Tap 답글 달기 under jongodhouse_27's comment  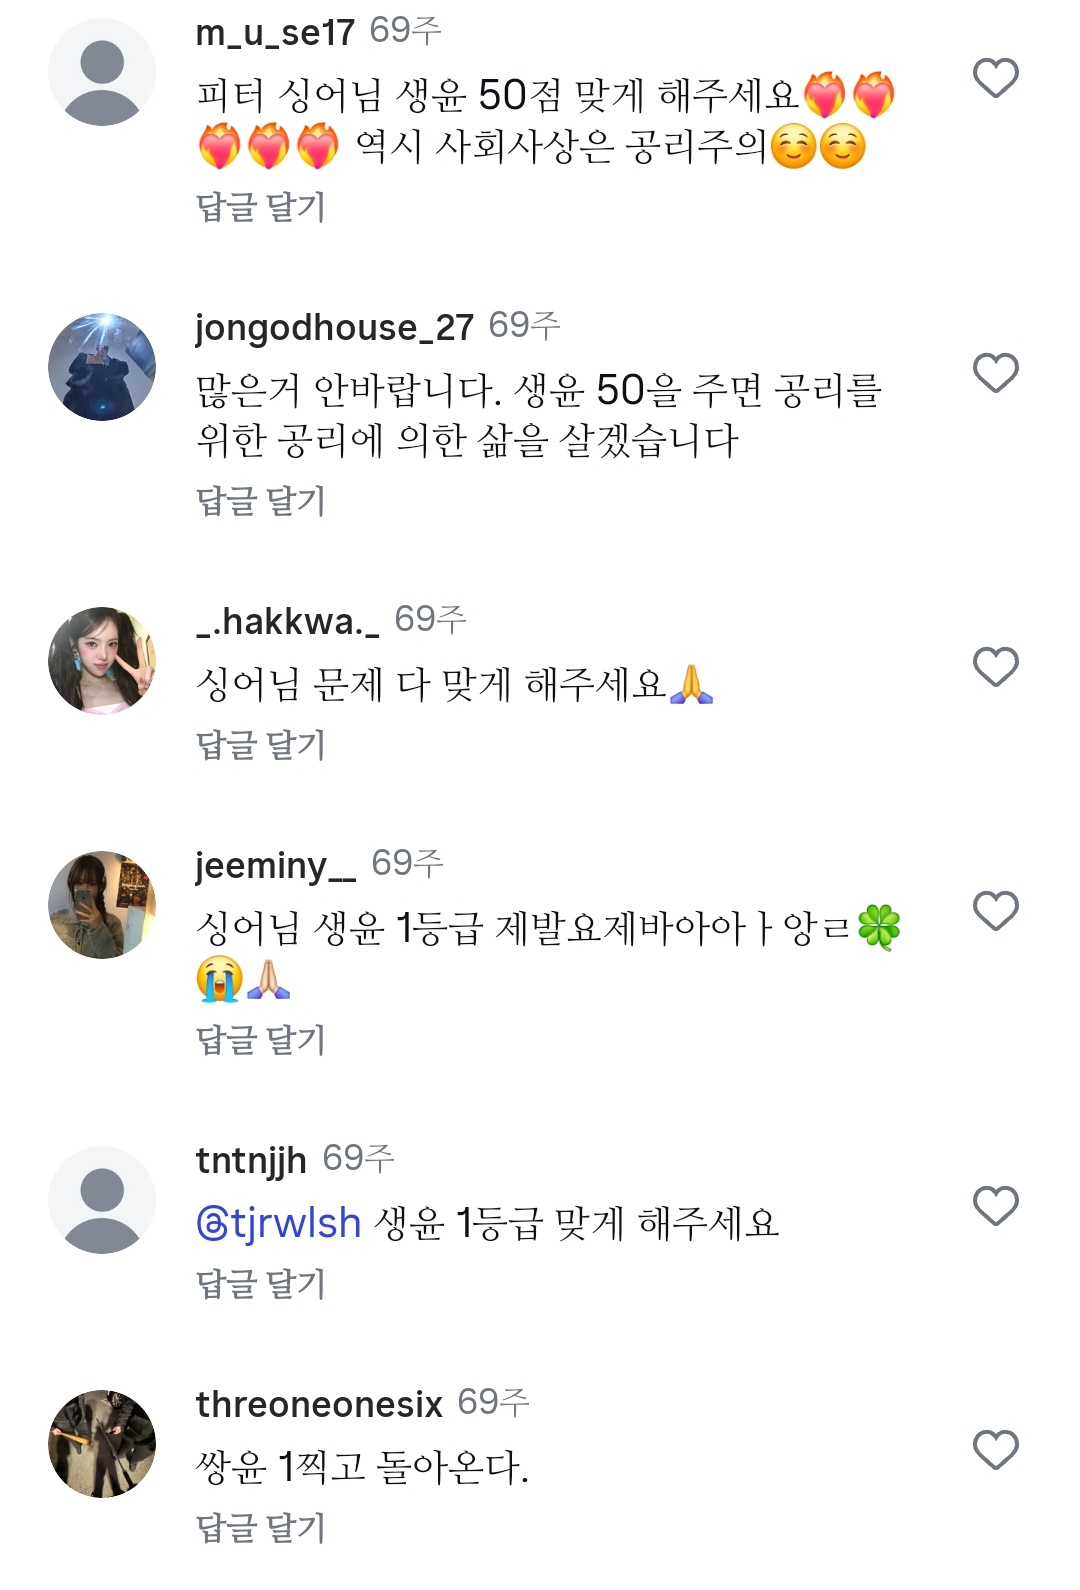pos(261,501)
